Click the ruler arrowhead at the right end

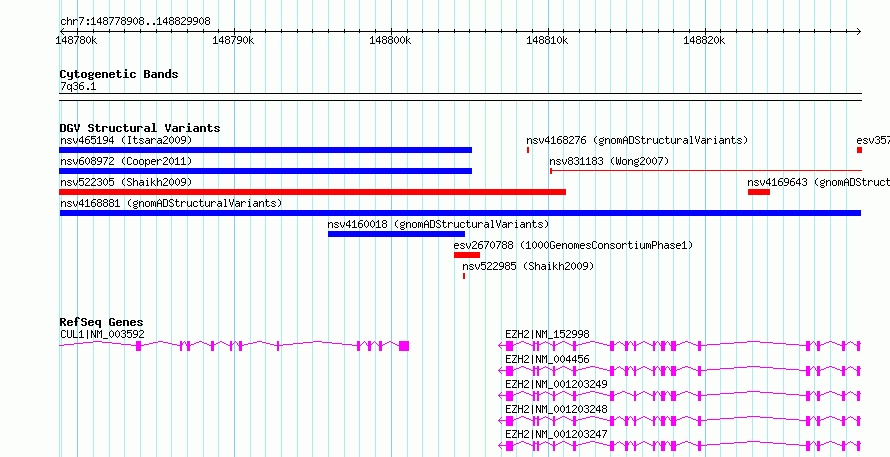pos(858,31)
